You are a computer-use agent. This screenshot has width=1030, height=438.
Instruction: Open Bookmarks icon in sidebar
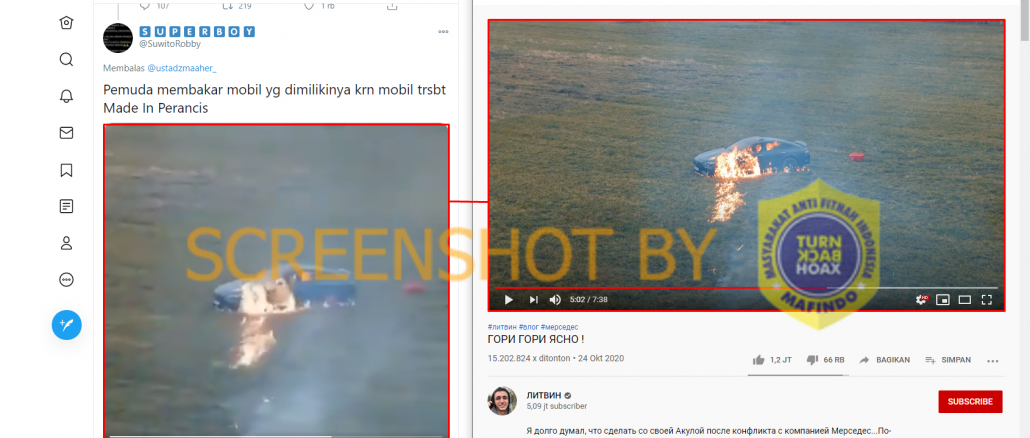click(x=66, y=170)
